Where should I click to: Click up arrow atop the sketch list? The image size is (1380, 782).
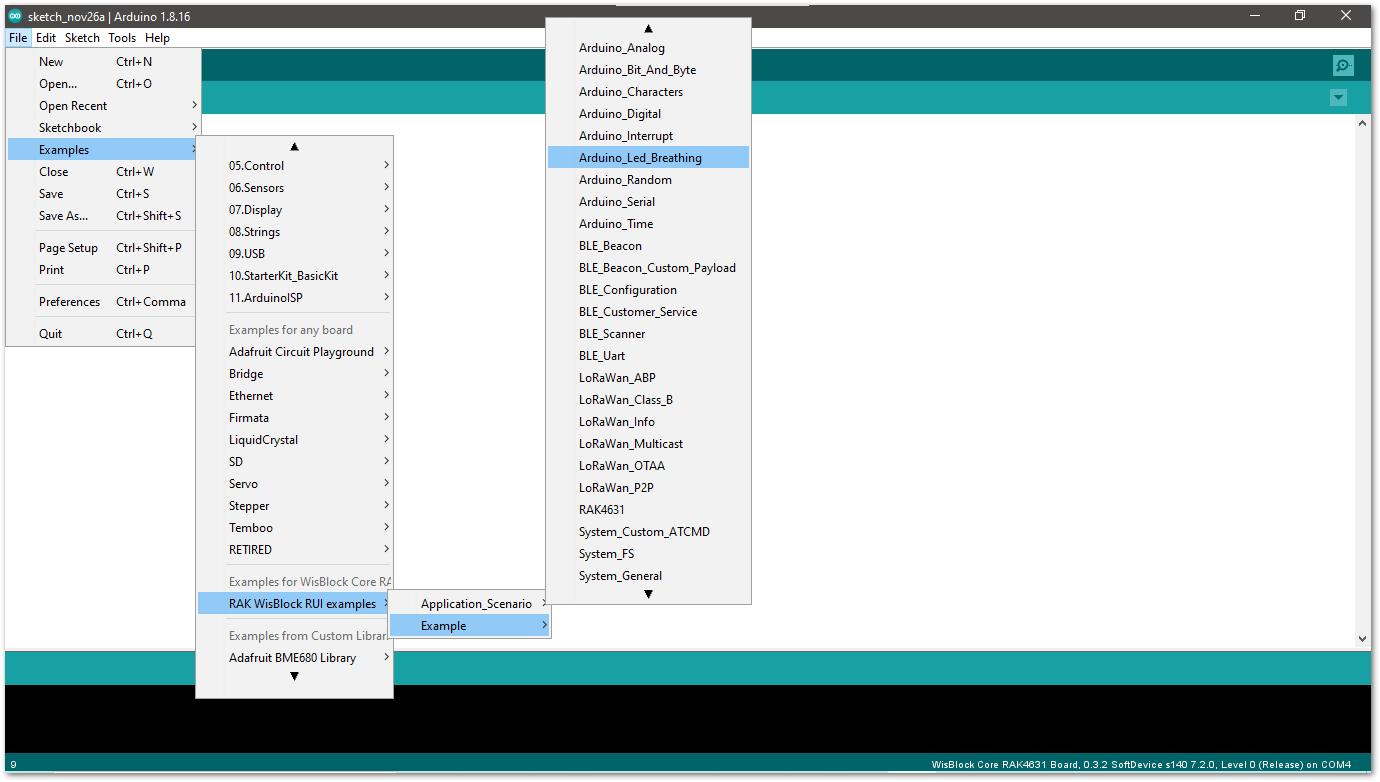click(648, 29)
